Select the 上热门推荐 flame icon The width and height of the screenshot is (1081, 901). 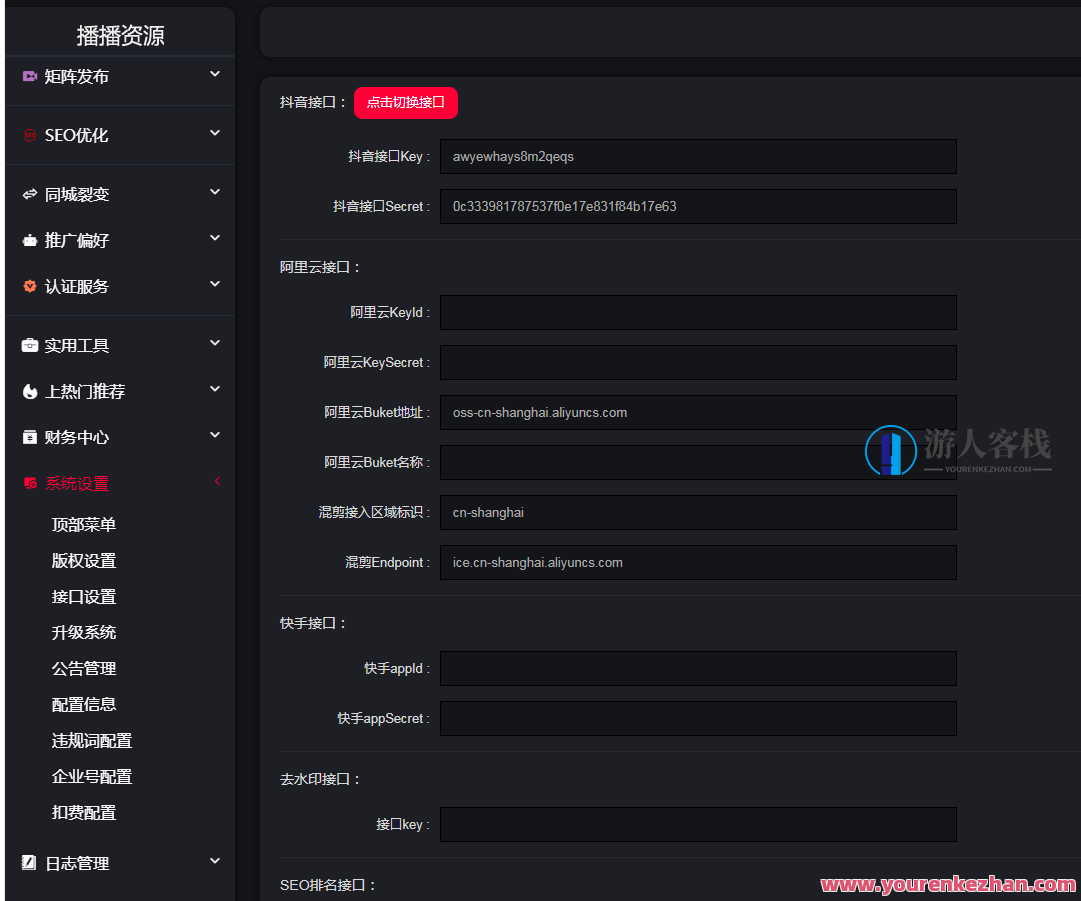(27, 390)
